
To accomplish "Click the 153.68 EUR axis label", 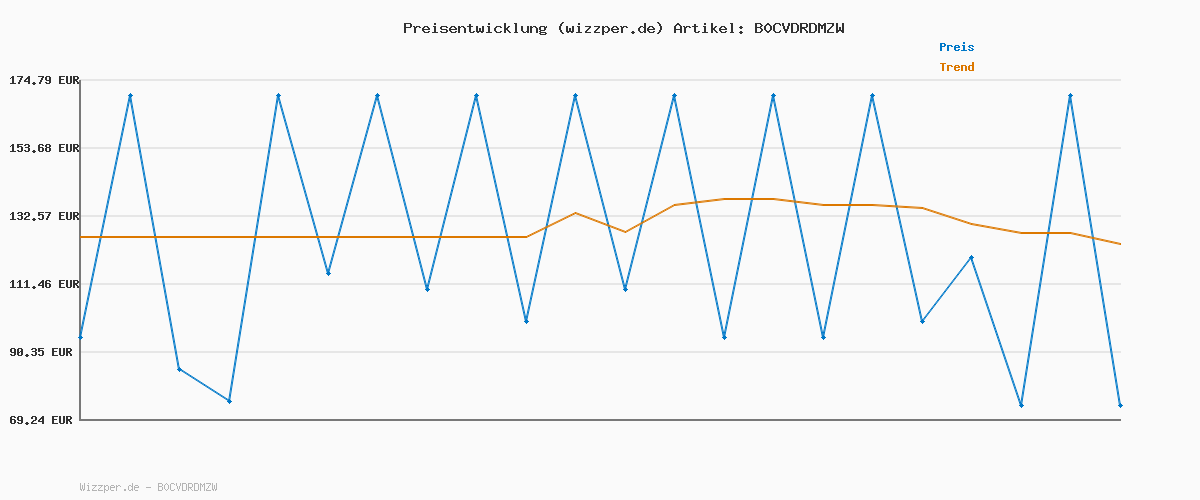I will [43, 148].
